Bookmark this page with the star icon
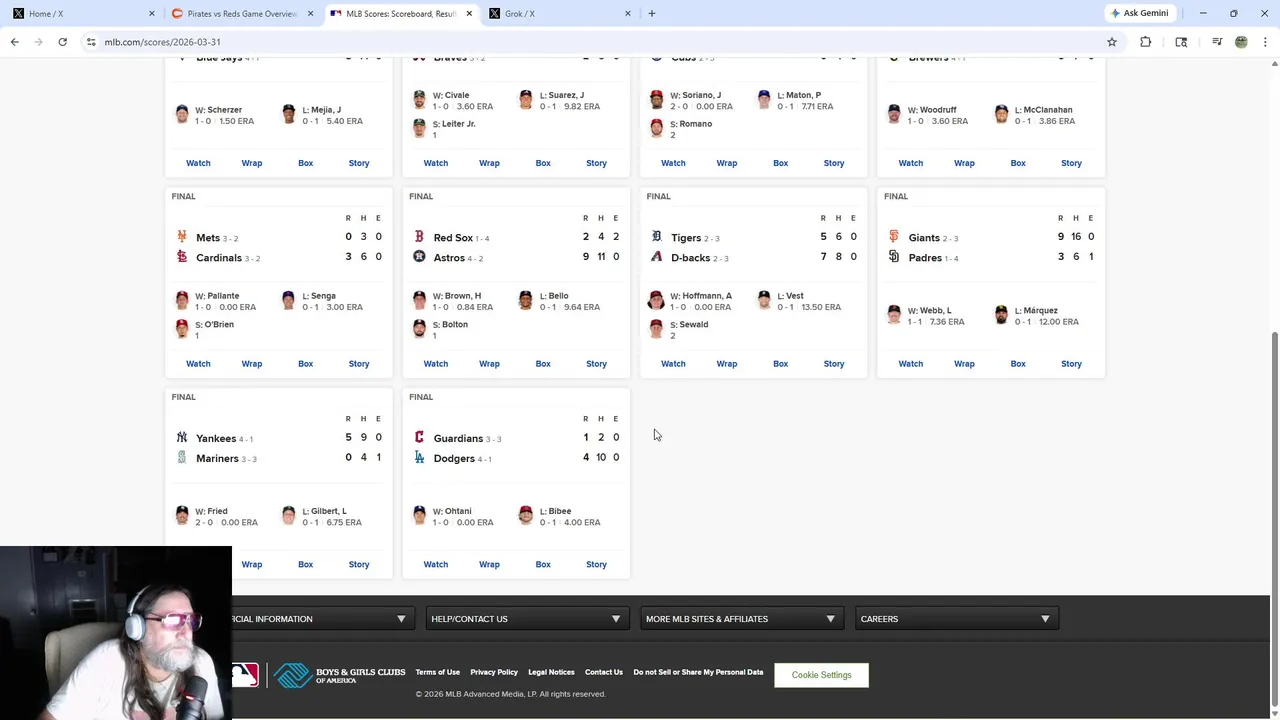The height and width of the screenshot is (720, 1280). tap(1111, 42)
